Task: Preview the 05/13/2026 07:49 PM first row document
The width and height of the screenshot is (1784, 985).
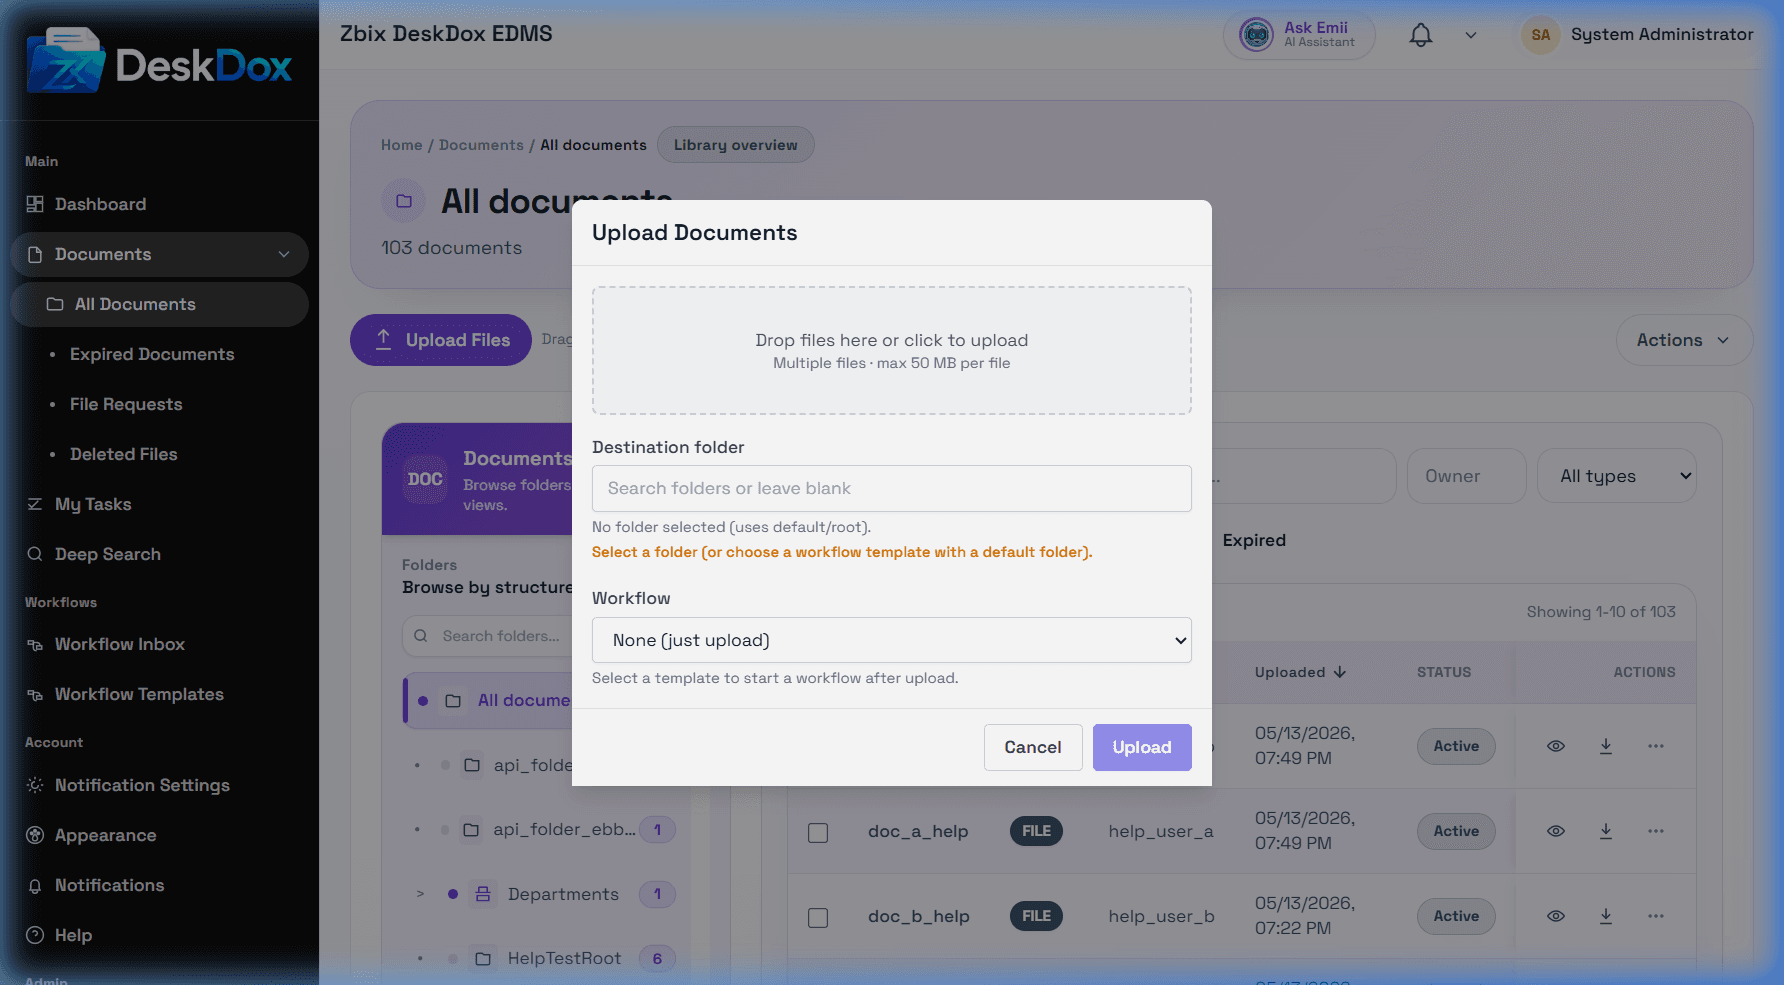Action: (1556, 746)
